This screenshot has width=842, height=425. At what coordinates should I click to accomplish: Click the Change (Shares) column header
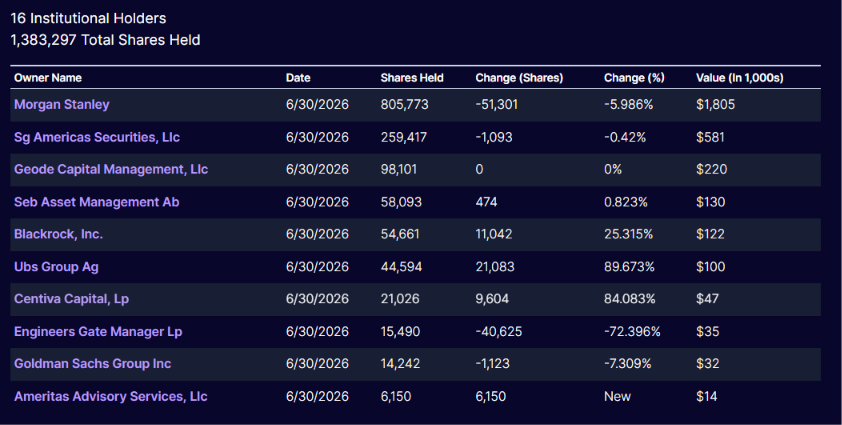click(x=519, y=78)
